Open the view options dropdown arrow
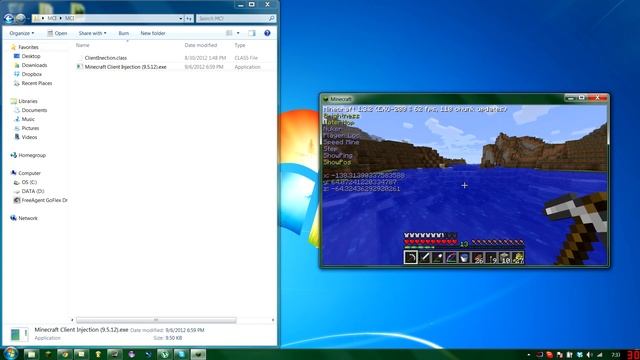 238,33
